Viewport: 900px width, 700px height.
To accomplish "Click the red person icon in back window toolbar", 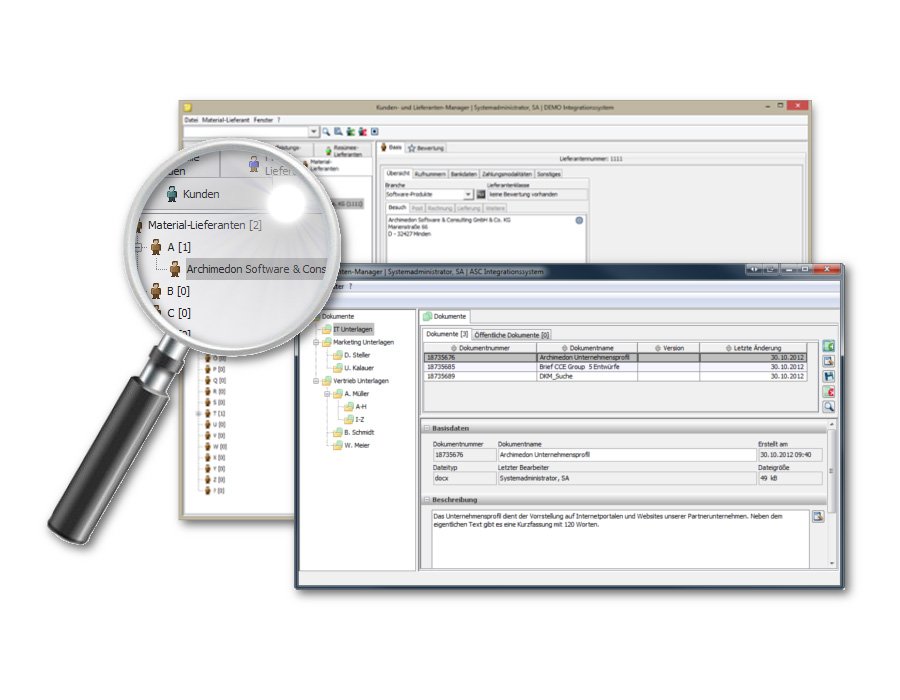I will [x=362, y=132].
